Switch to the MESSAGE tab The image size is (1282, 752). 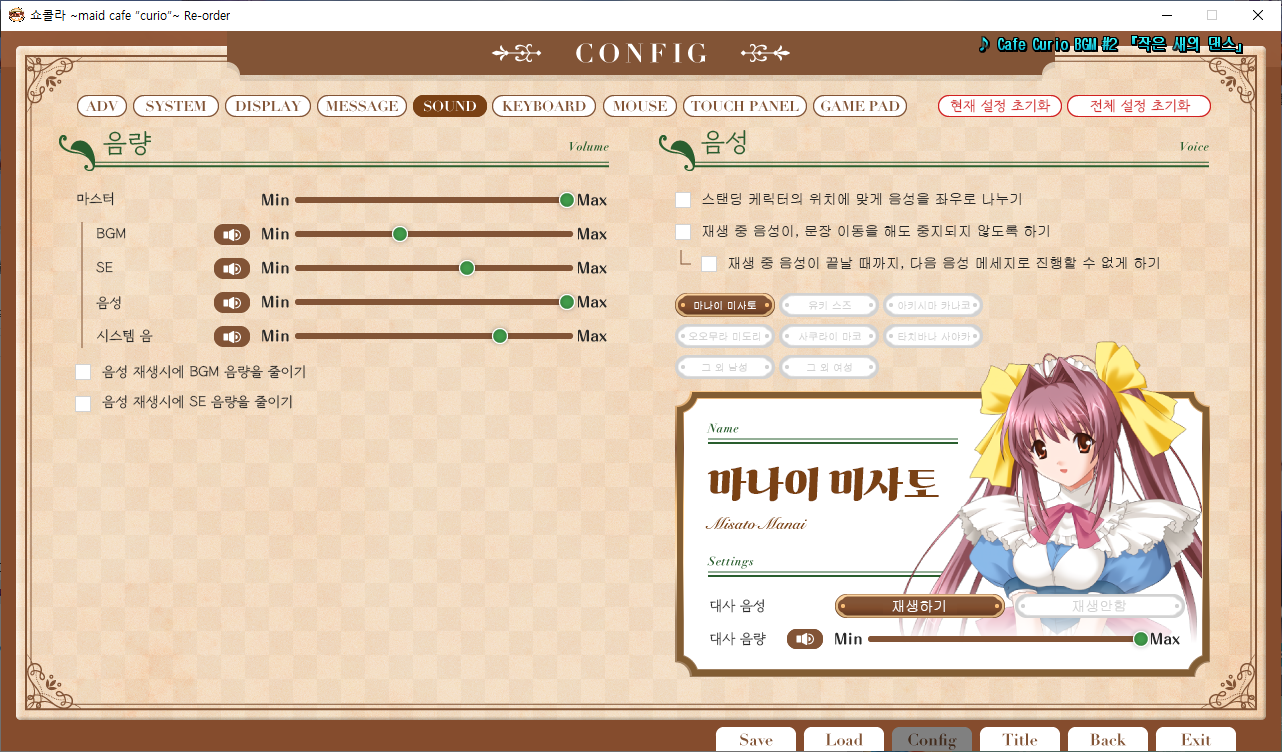point(362,106)
